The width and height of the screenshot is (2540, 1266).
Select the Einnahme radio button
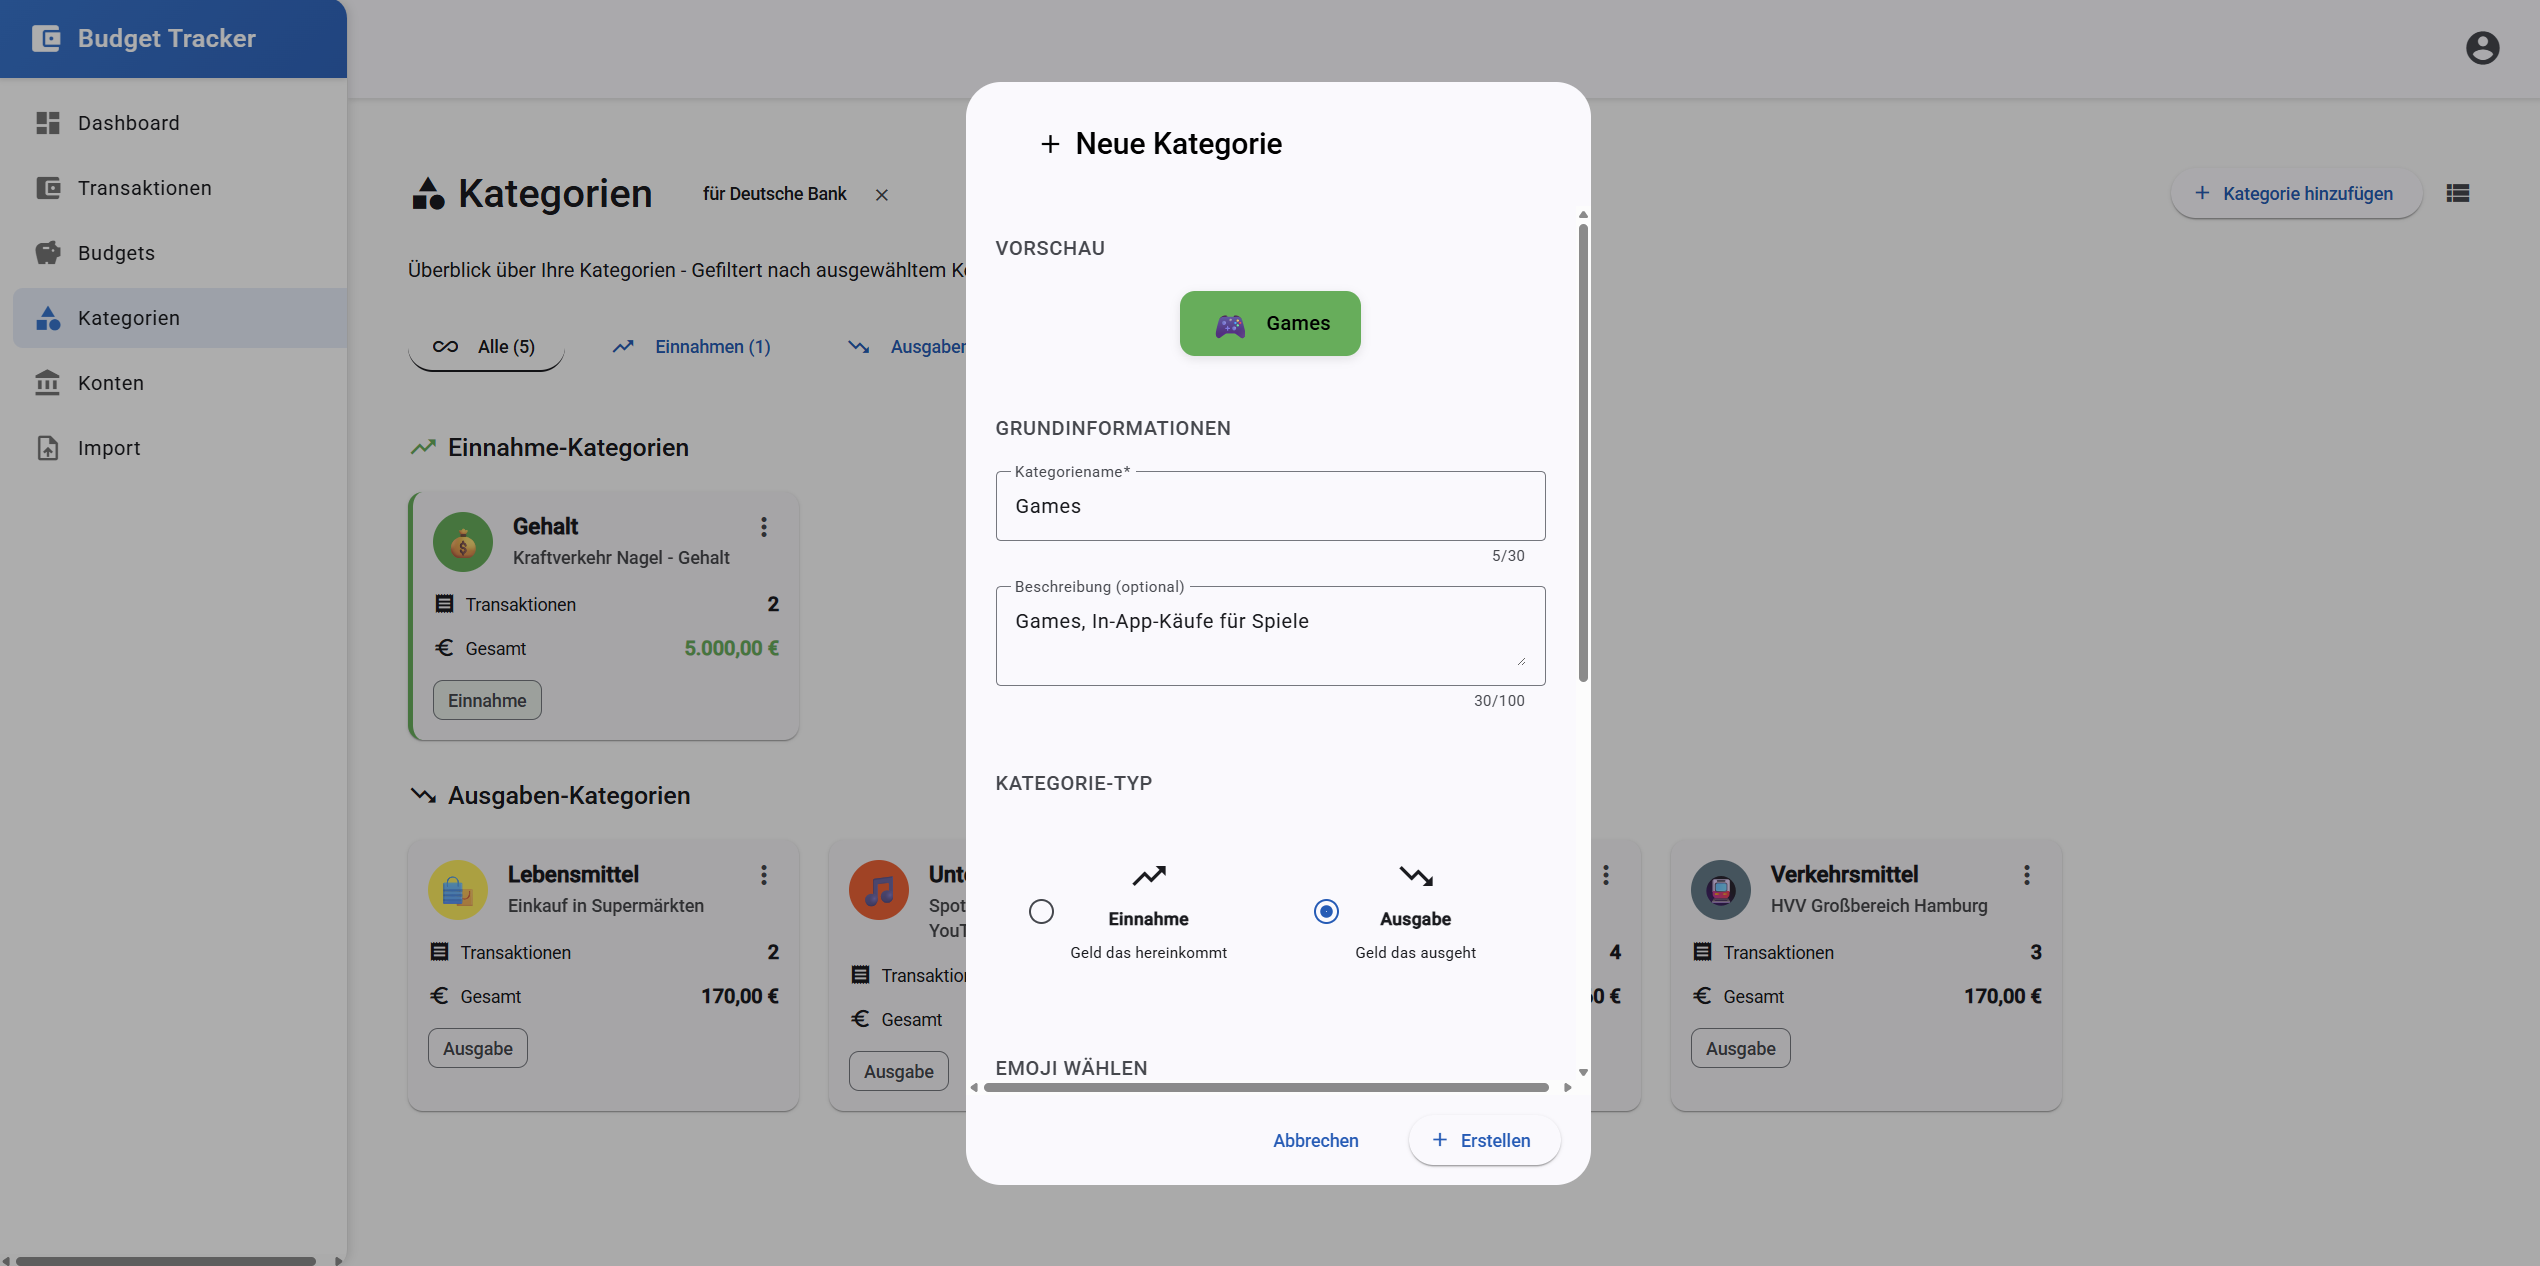[1041, 912]
